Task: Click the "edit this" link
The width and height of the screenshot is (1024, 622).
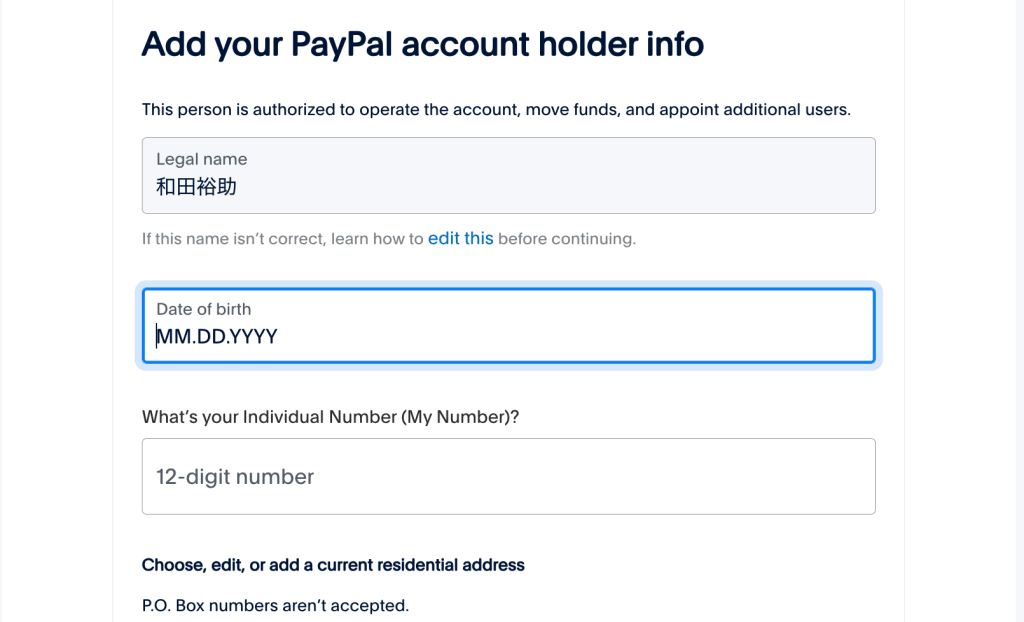Action: 460,239
